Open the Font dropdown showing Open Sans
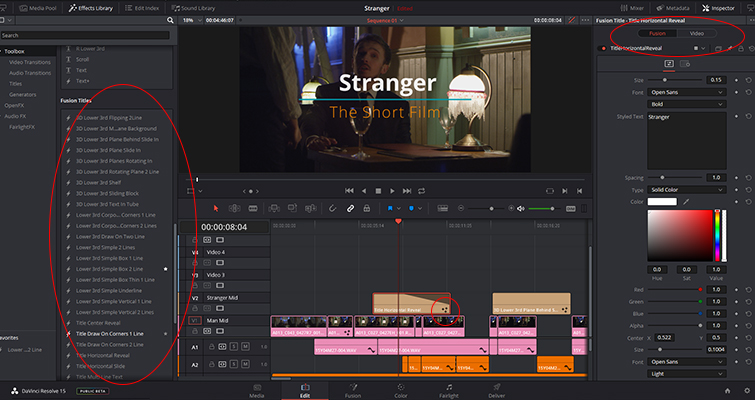 (687, 93)
